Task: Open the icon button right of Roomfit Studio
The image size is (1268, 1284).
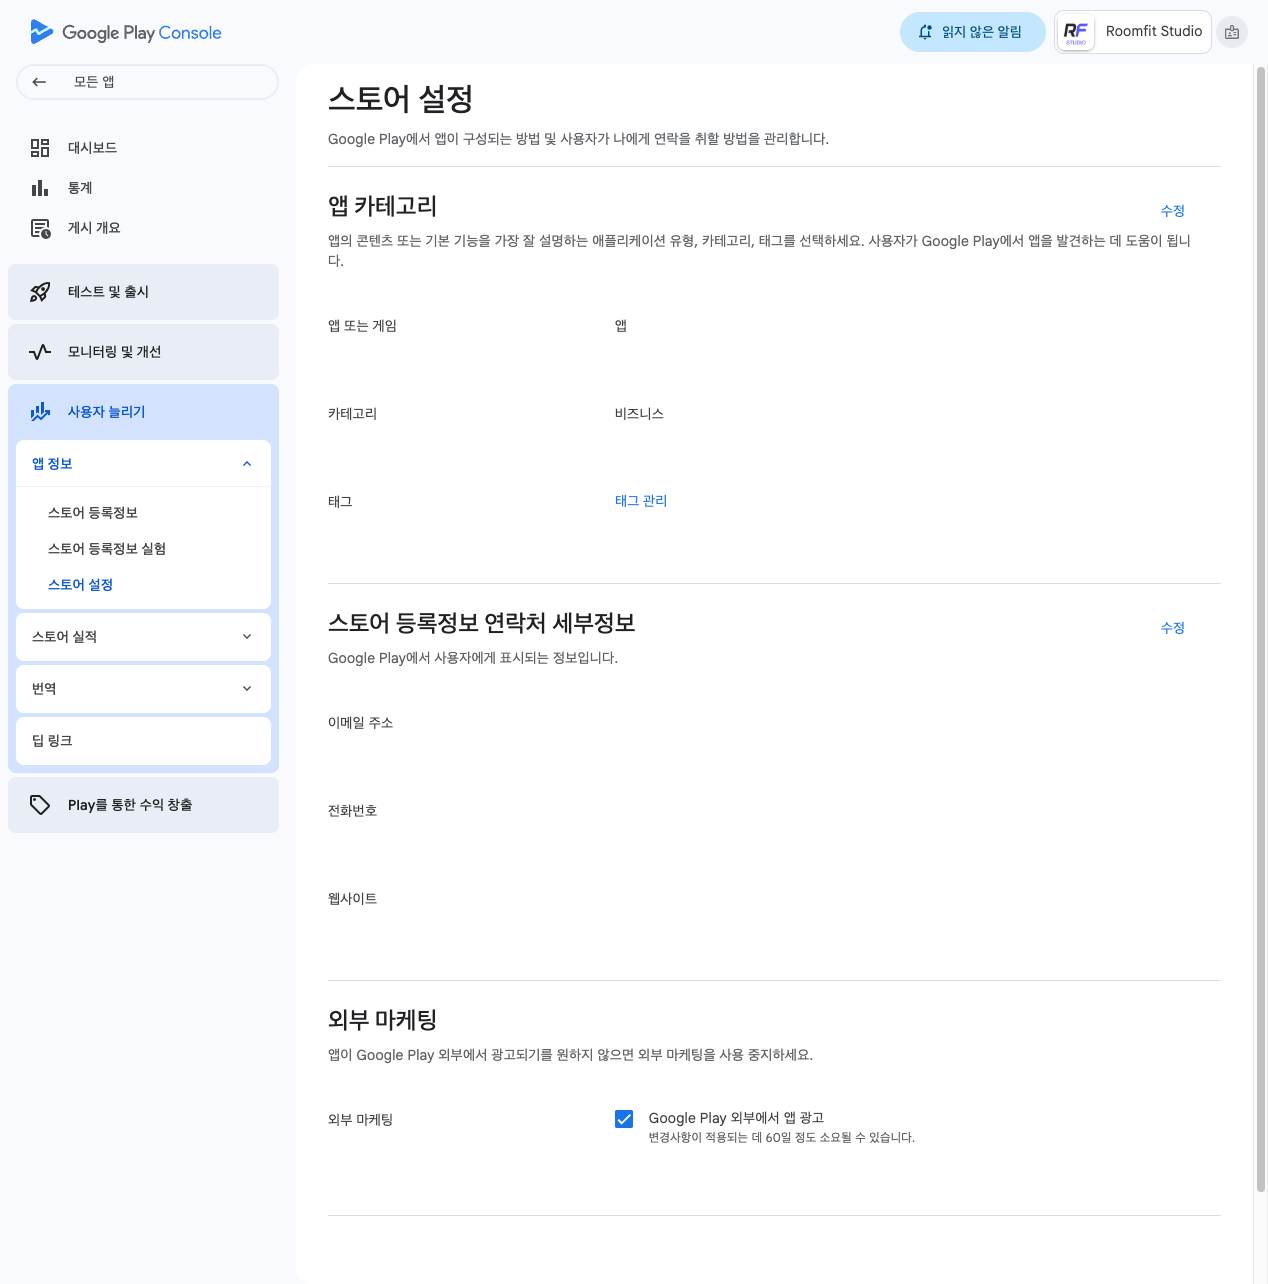Action: 1232,32
